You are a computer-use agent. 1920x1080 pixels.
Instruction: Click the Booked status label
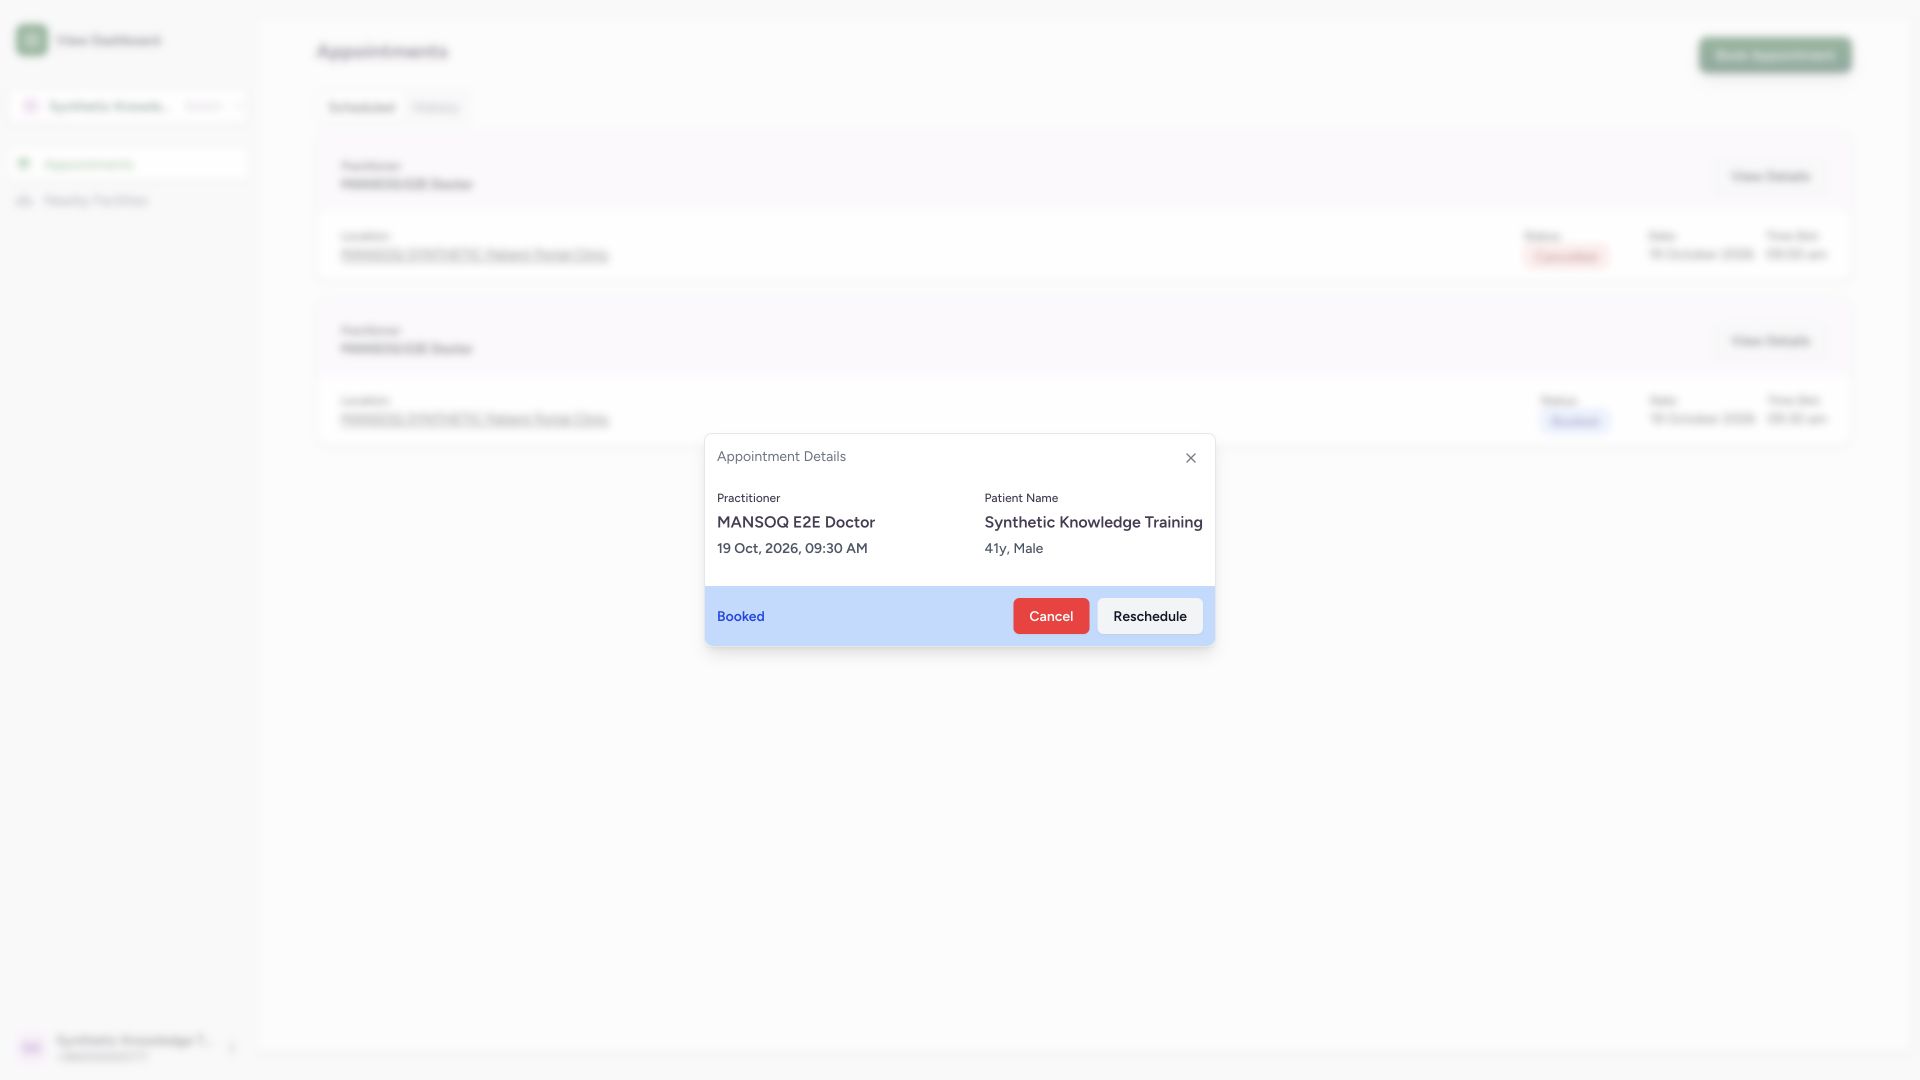[x=740, y=616]
